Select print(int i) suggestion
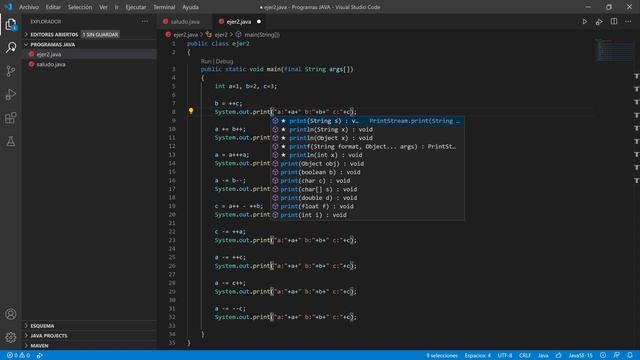Image resolution: width=640 pixels, height=360 pixels. (x=367, y=215)
